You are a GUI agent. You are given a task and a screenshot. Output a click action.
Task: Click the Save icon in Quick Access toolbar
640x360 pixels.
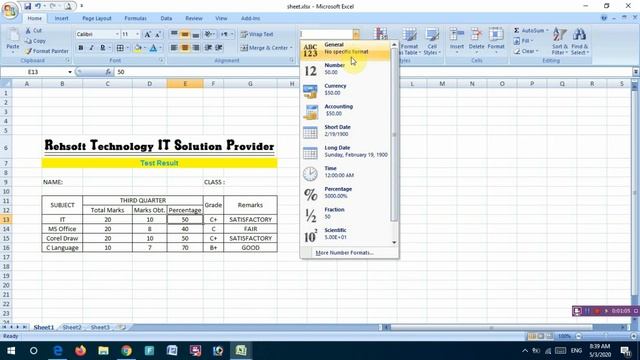pos(27,6)
